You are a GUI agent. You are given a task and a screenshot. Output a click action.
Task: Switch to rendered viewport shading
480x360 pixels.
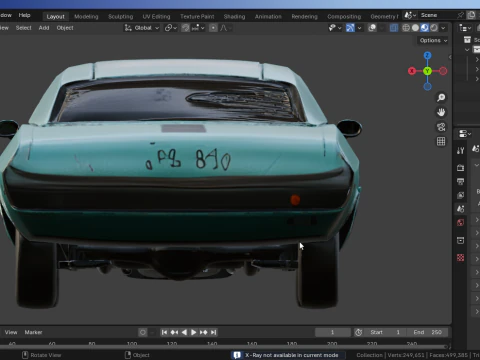434,28
